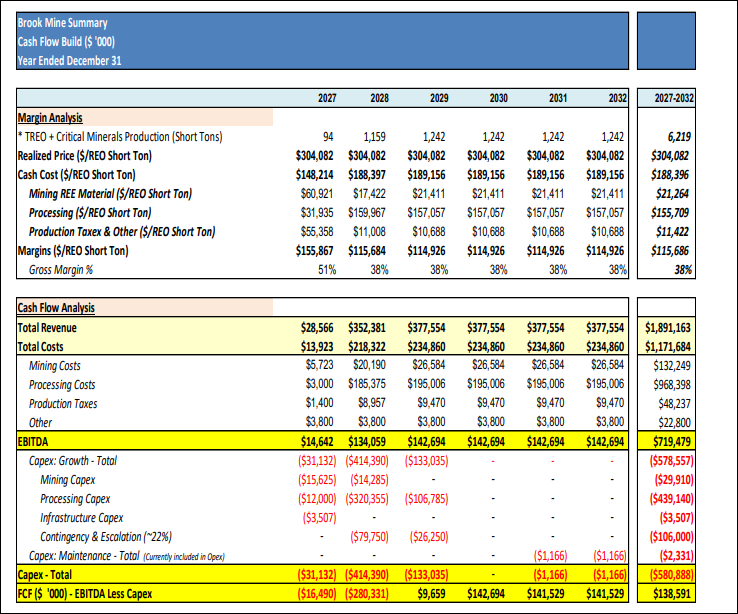Select production value 1,159 for 2028
This screenshot has width=738, height=614.
pos(375,137)
